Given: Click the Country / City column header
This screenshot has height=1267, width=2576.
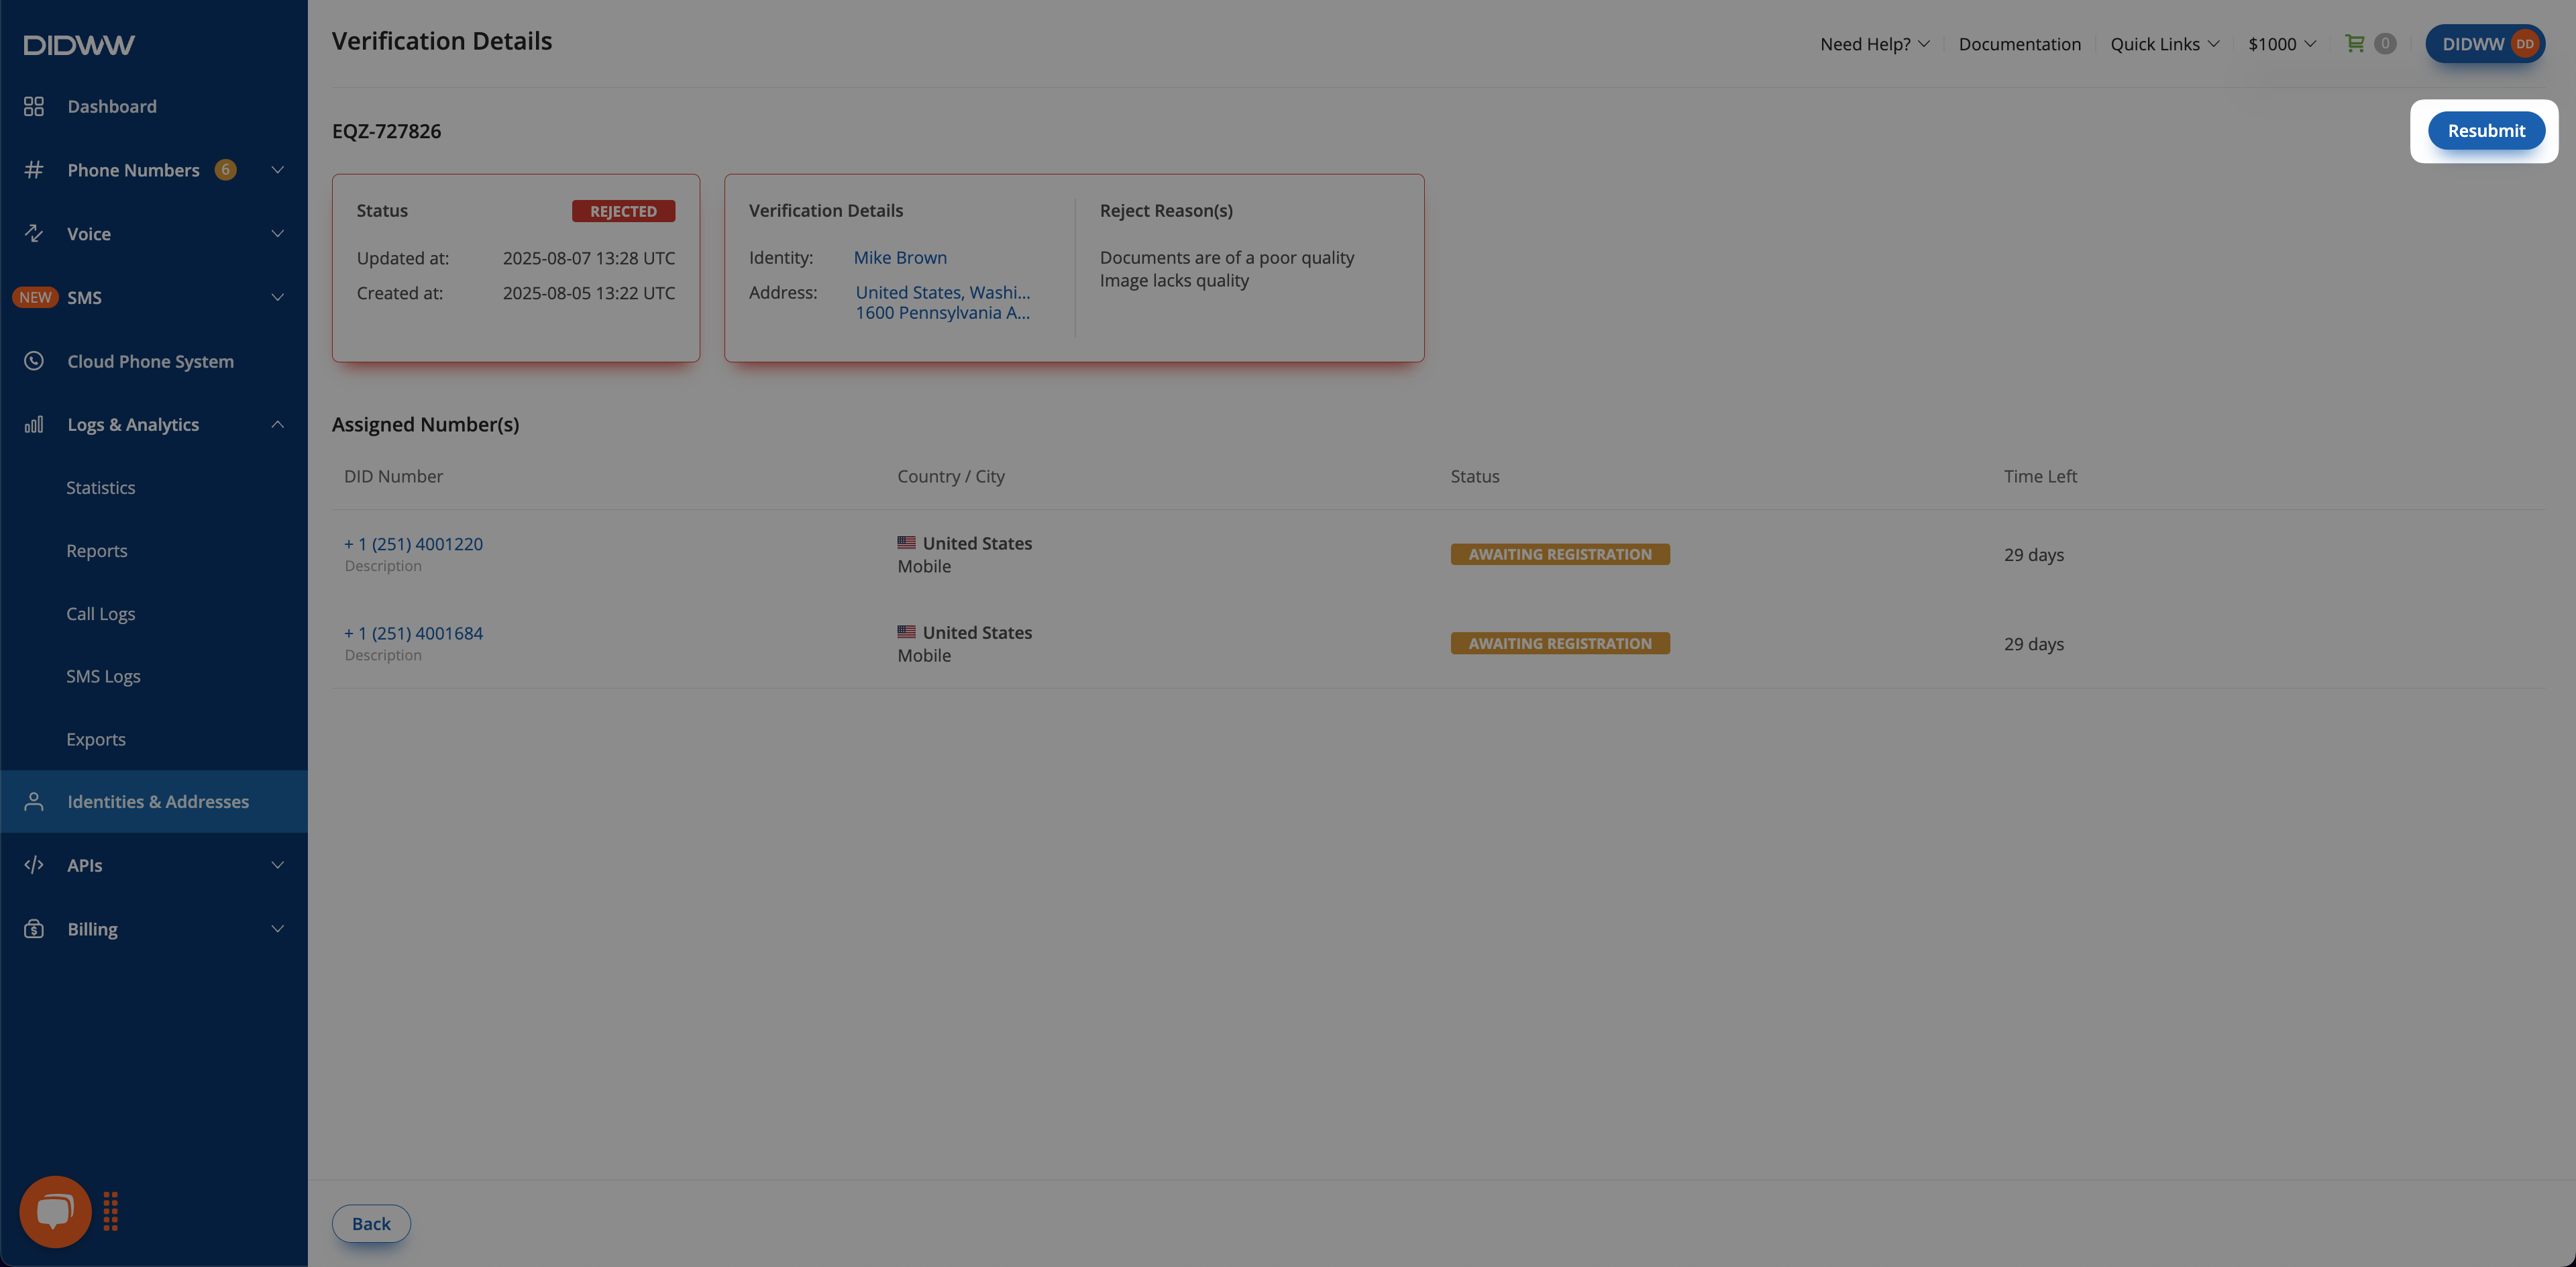Looking at the screenshot, I should (951, 476).
